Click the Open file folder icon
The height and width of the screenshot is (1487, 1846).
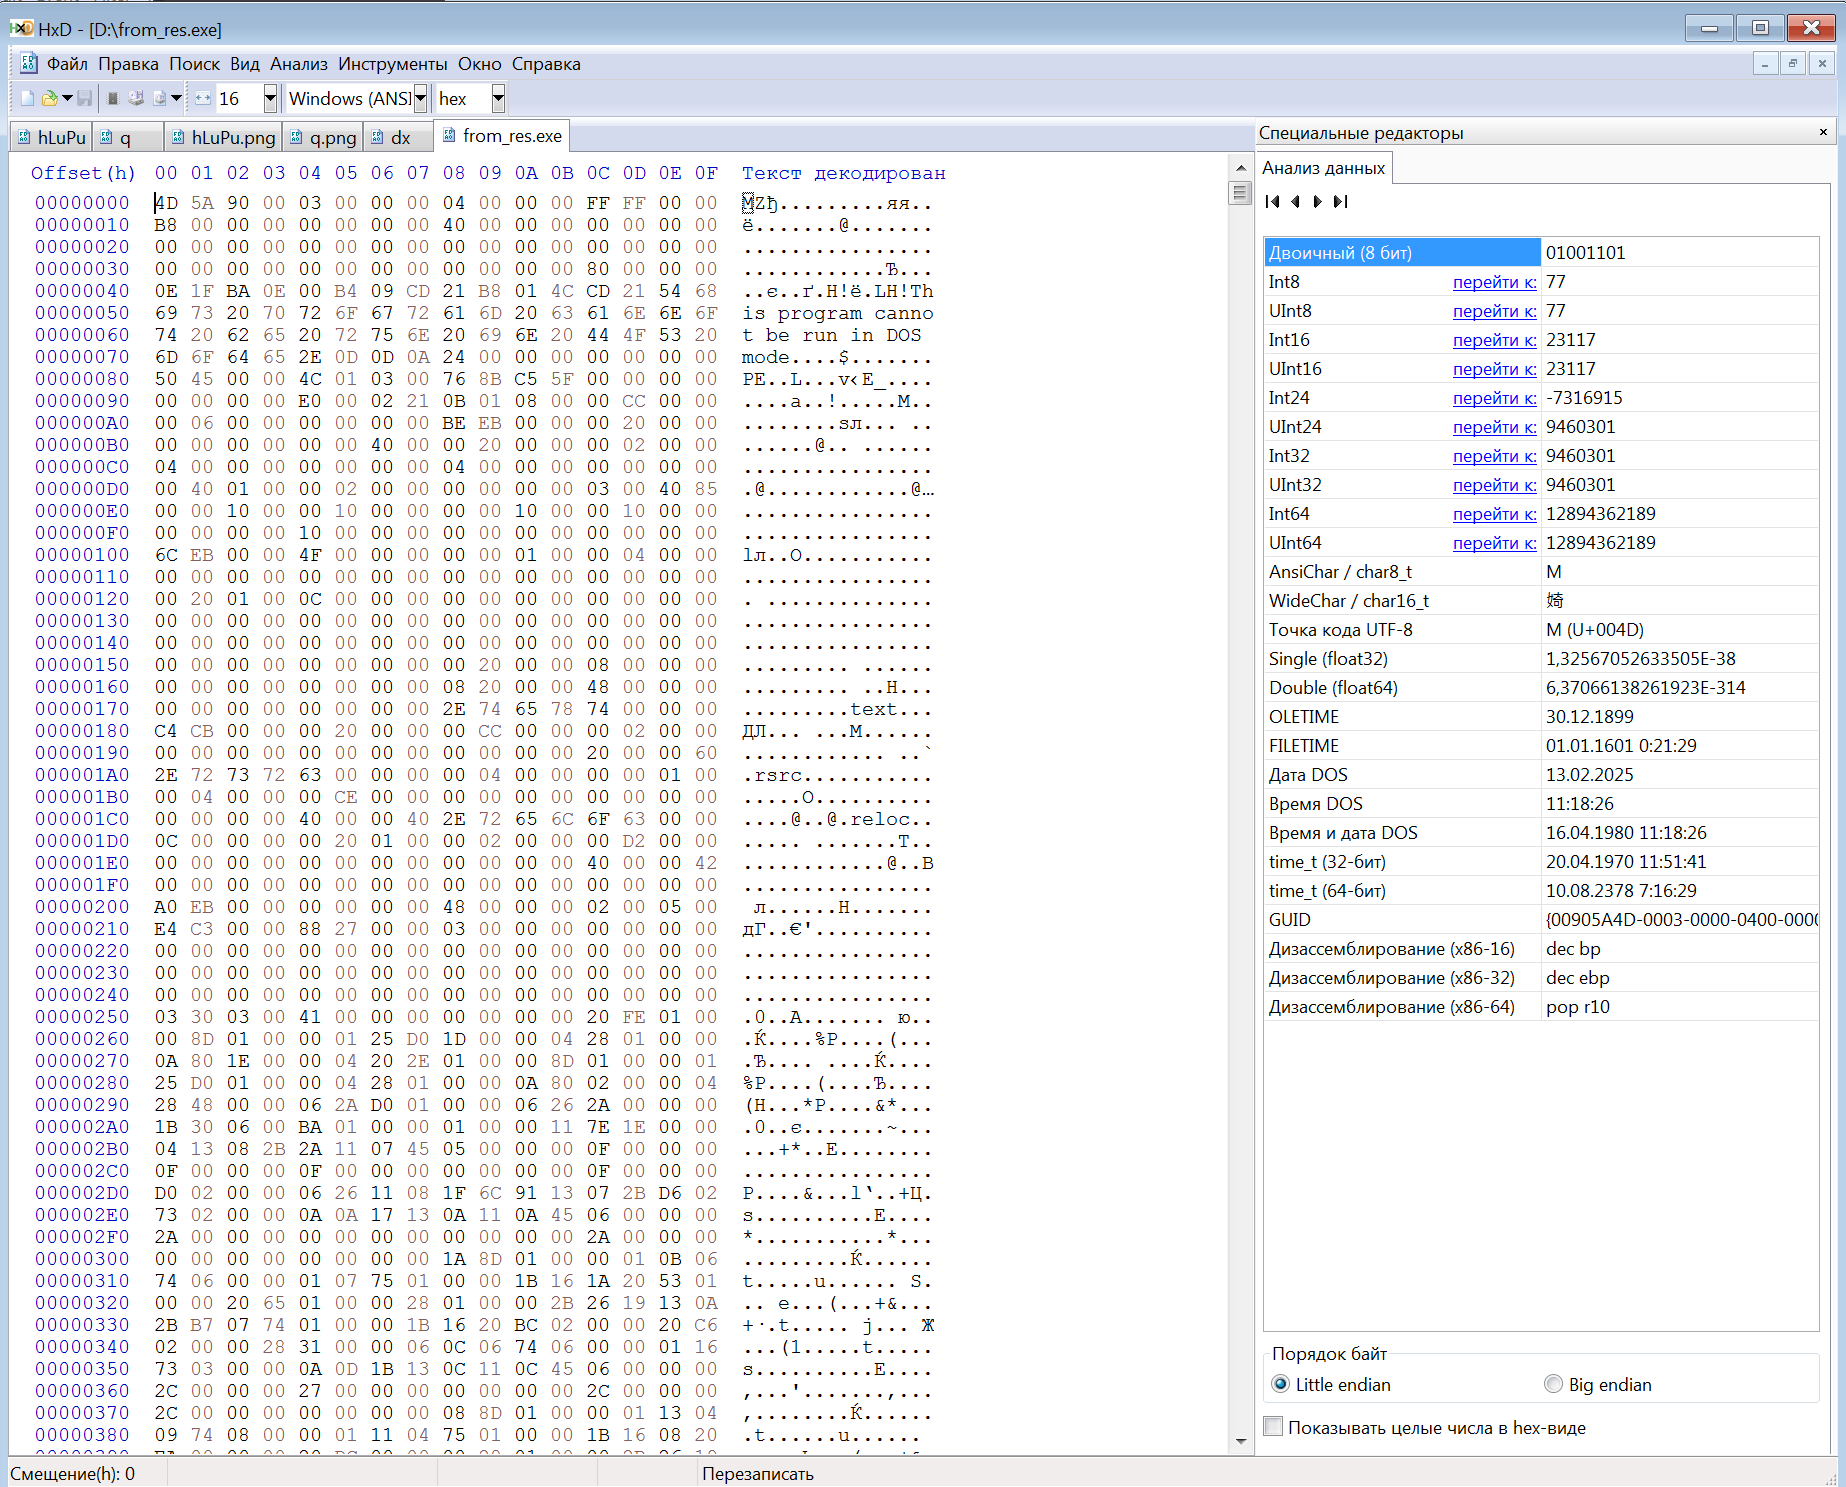tap(49, 98)
